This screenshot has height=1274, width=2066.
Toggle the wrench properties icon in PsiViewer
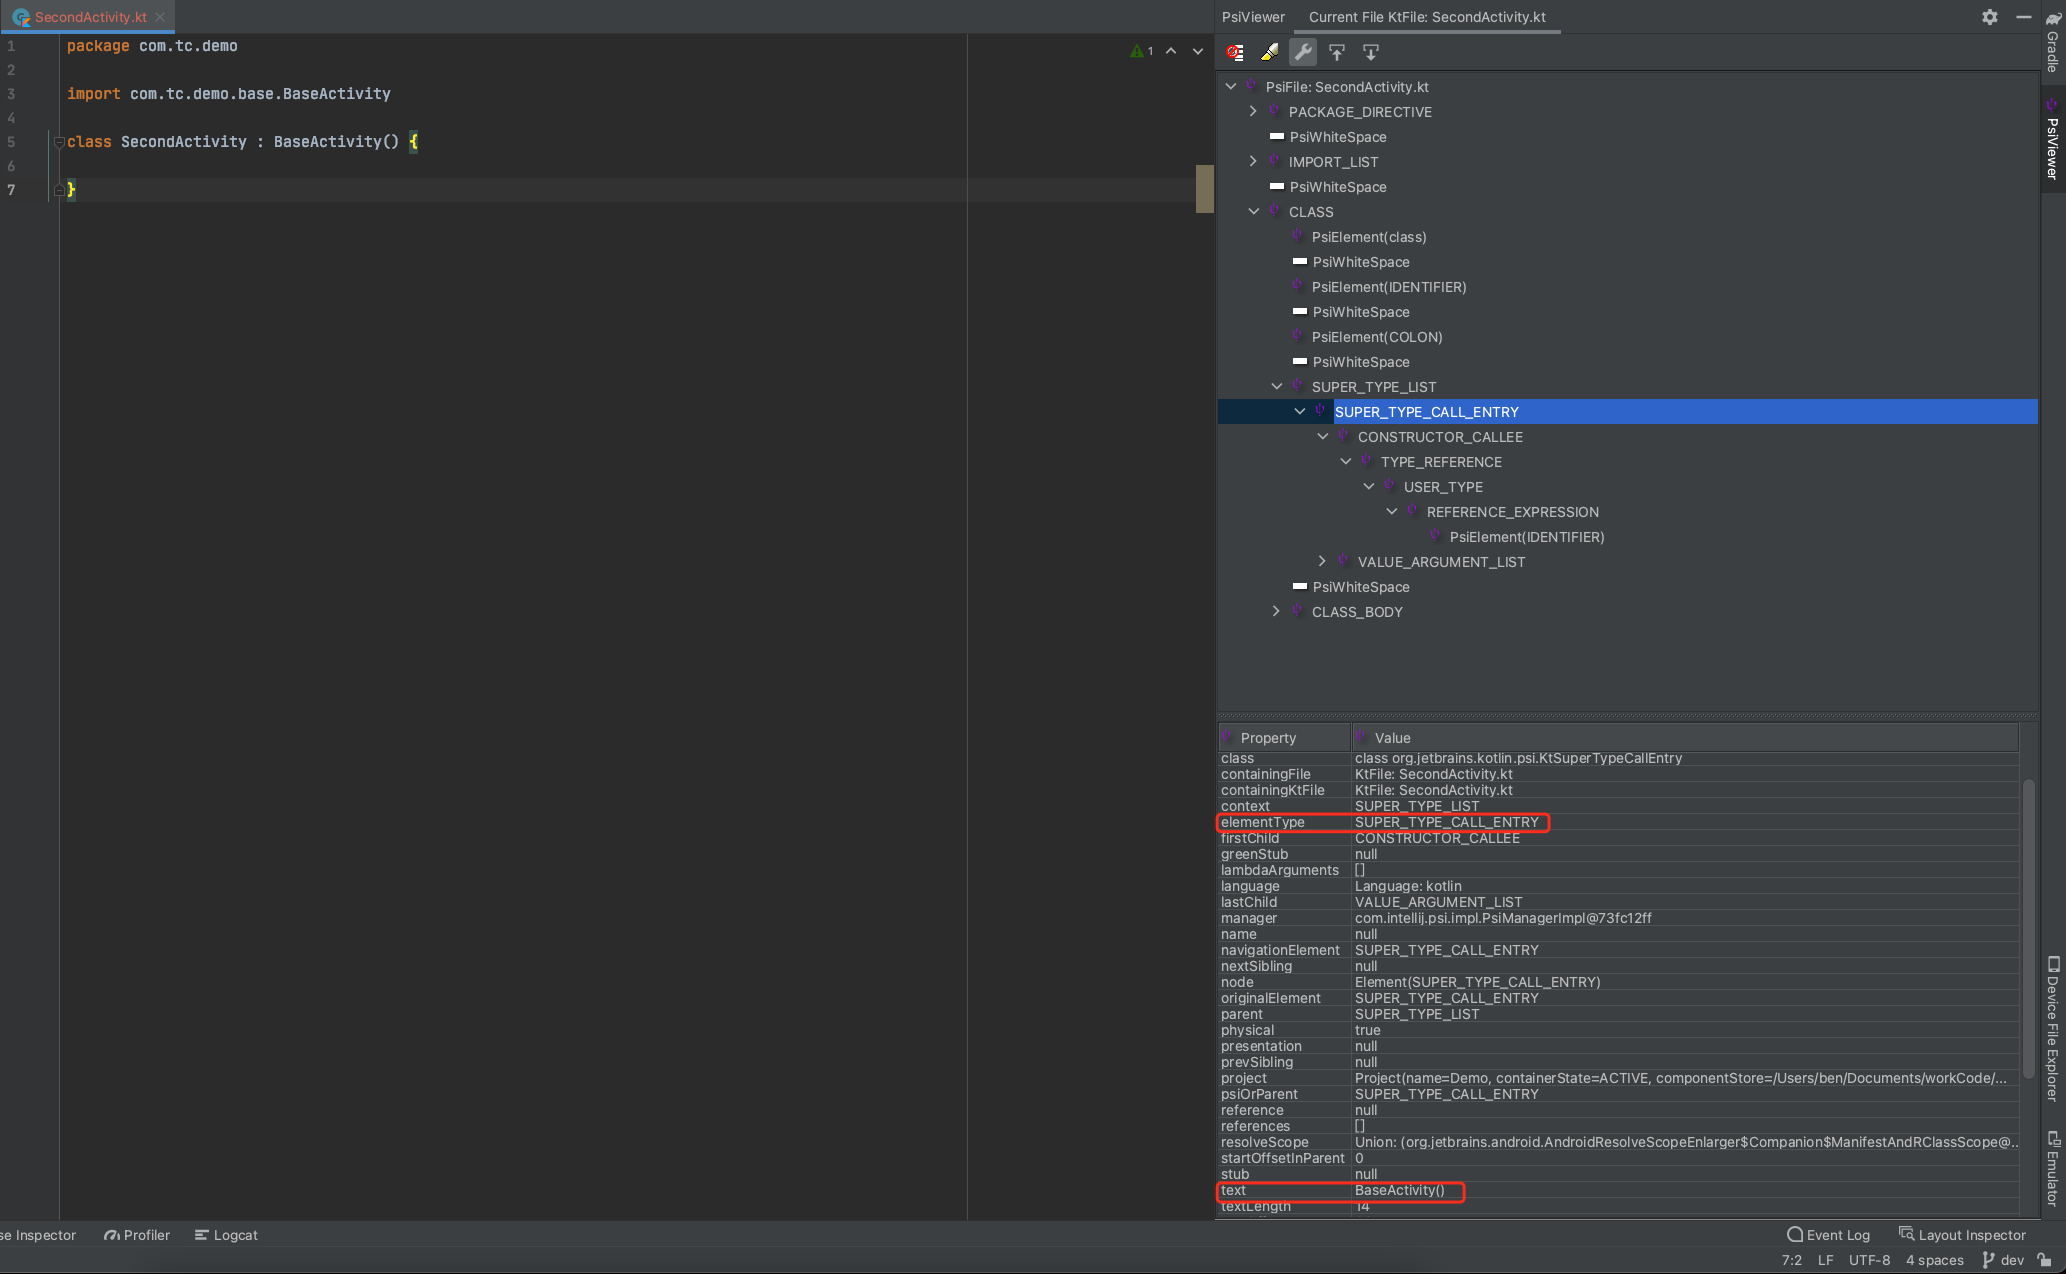(x=1303, y=52)
